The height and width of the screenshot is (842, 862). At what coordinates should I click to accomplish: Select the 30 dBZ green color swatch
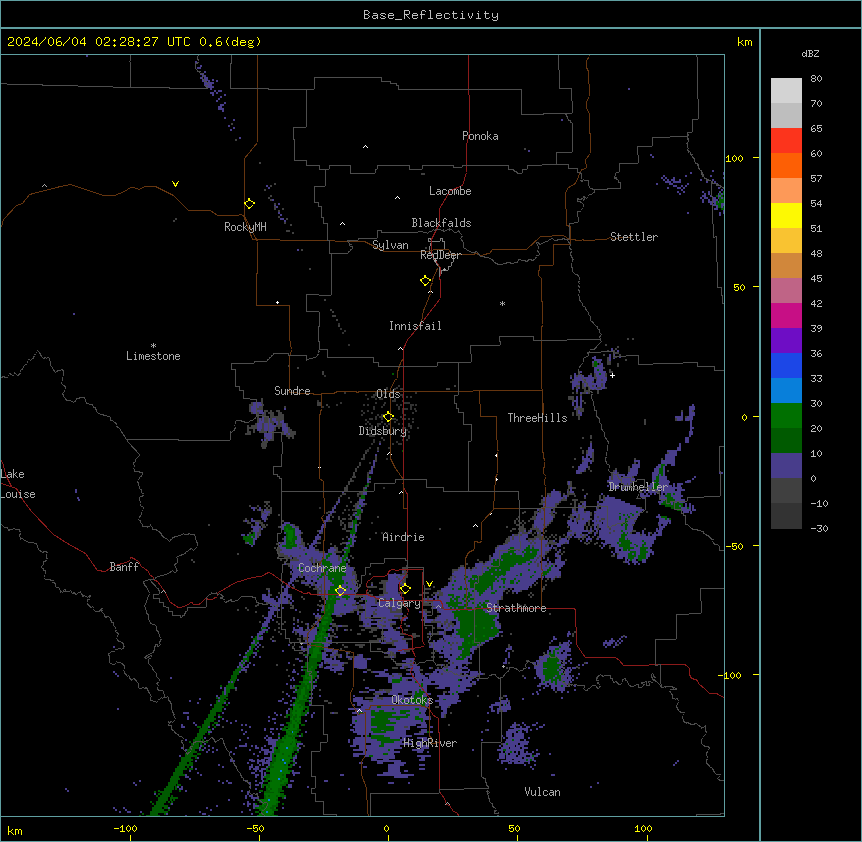point(786,416)
